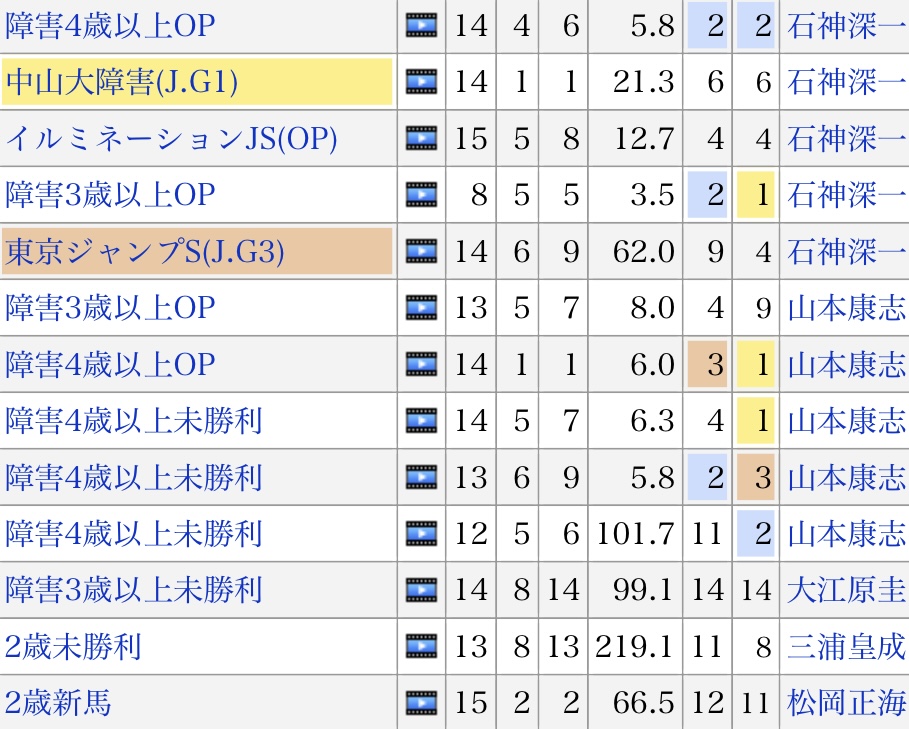
Task: Click jockey 松岡正海 link
Action: pyautogui.click(x=846, y=703)
